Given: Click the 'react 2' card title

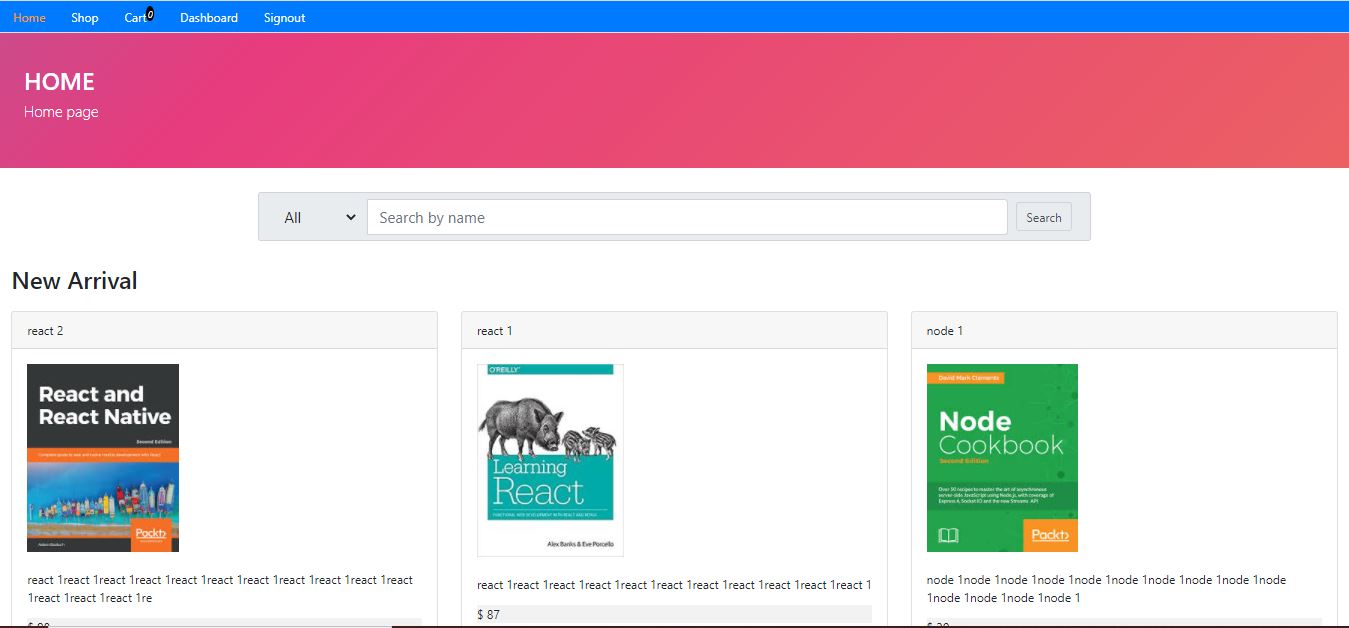Looking at the screenshot, I should coord(46,331).
